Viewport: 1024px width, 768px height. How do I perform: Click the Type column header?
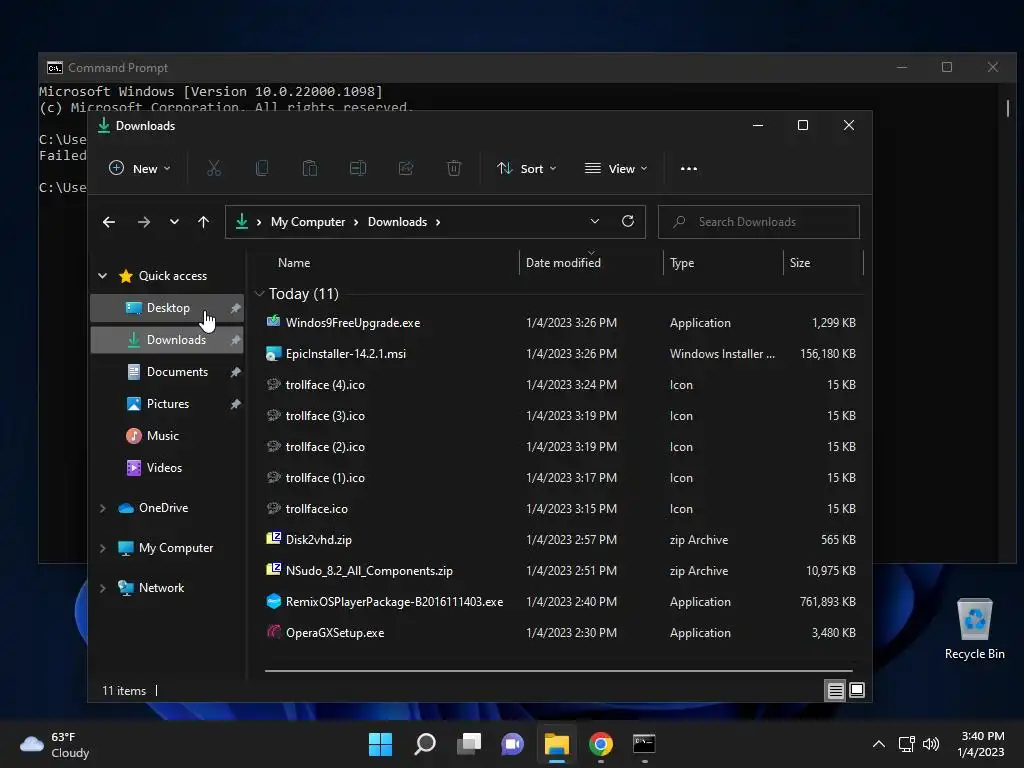(723, 263)
